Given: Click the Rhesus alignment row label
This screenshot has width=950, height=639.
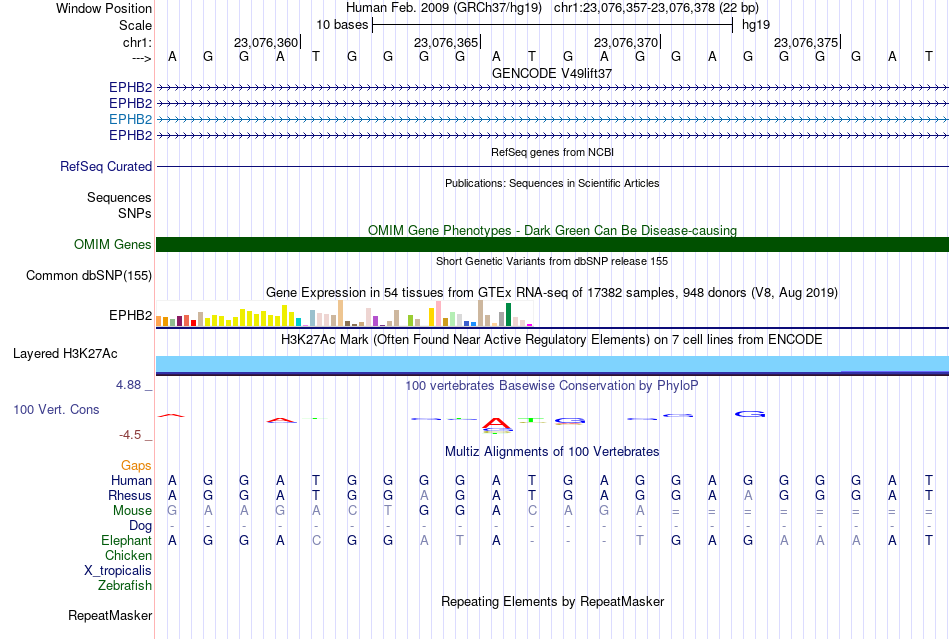Looking at the screenshot, I should (130, 495).
